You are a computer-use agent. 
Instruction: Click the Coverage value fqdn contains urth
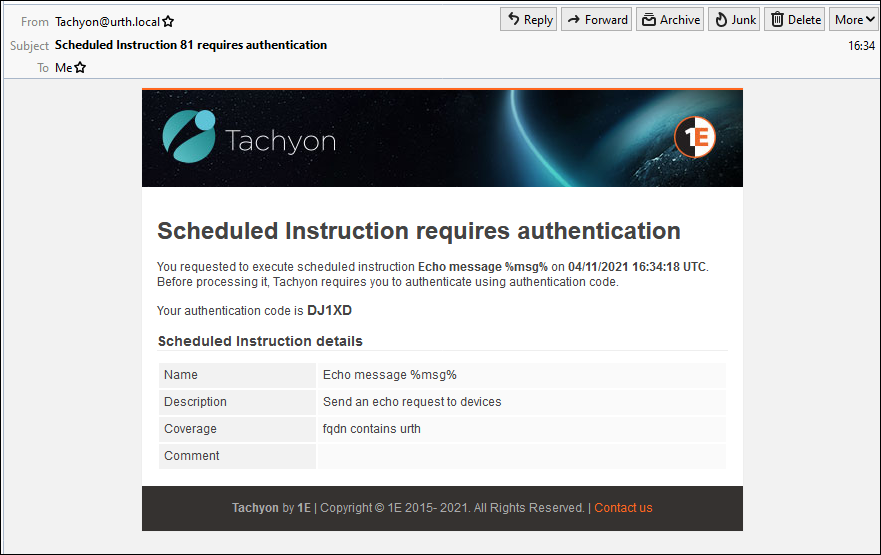click(371, 429)
